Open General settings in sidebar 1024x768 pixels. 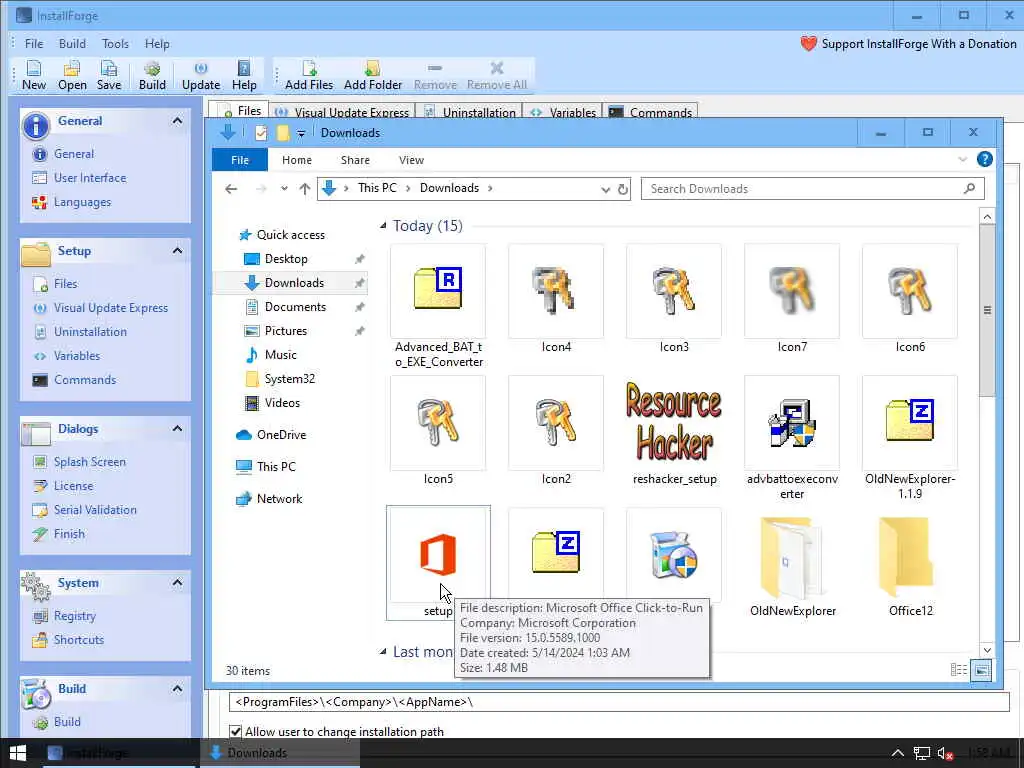click(74, 153)
